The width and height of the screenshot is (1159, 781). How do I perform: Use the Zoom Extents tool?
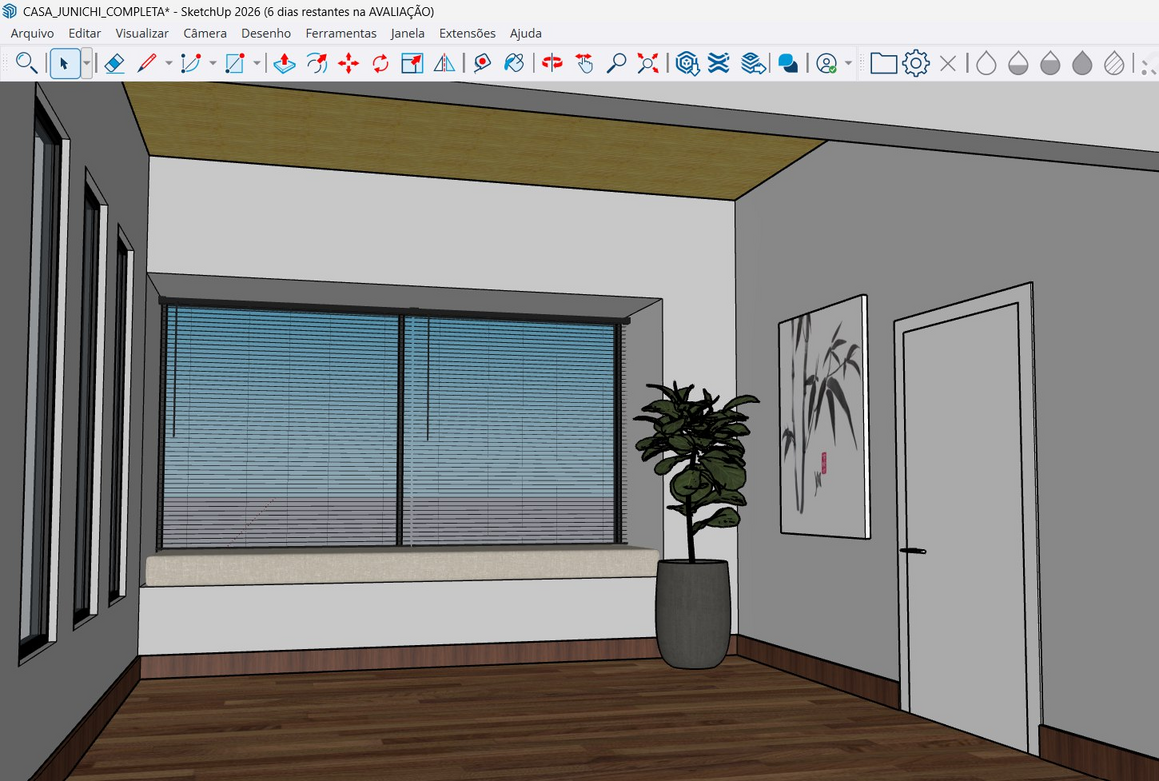tap(648, 64)
